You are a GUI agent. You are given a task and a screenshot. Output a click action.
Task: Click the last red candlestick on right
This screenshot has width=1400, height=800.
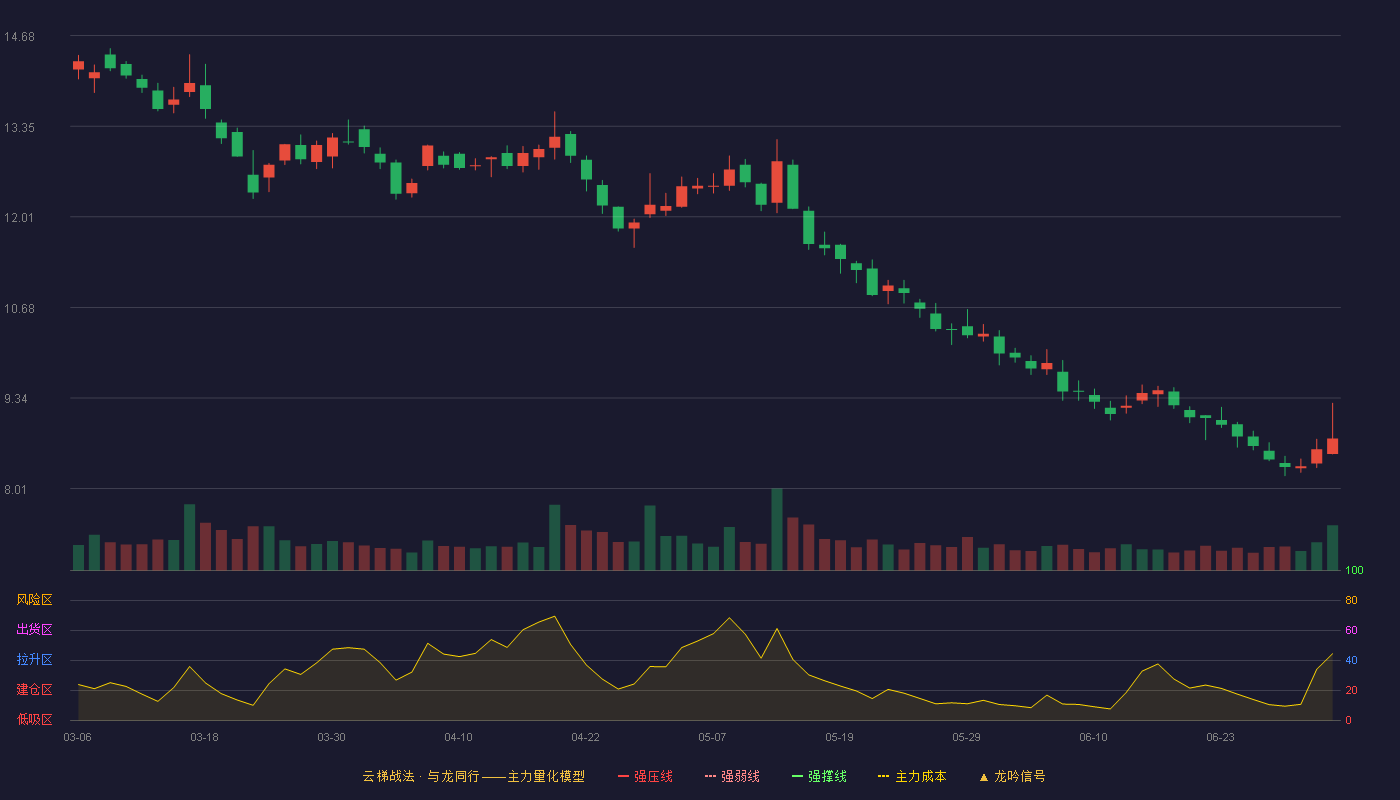pos(1332,446)
